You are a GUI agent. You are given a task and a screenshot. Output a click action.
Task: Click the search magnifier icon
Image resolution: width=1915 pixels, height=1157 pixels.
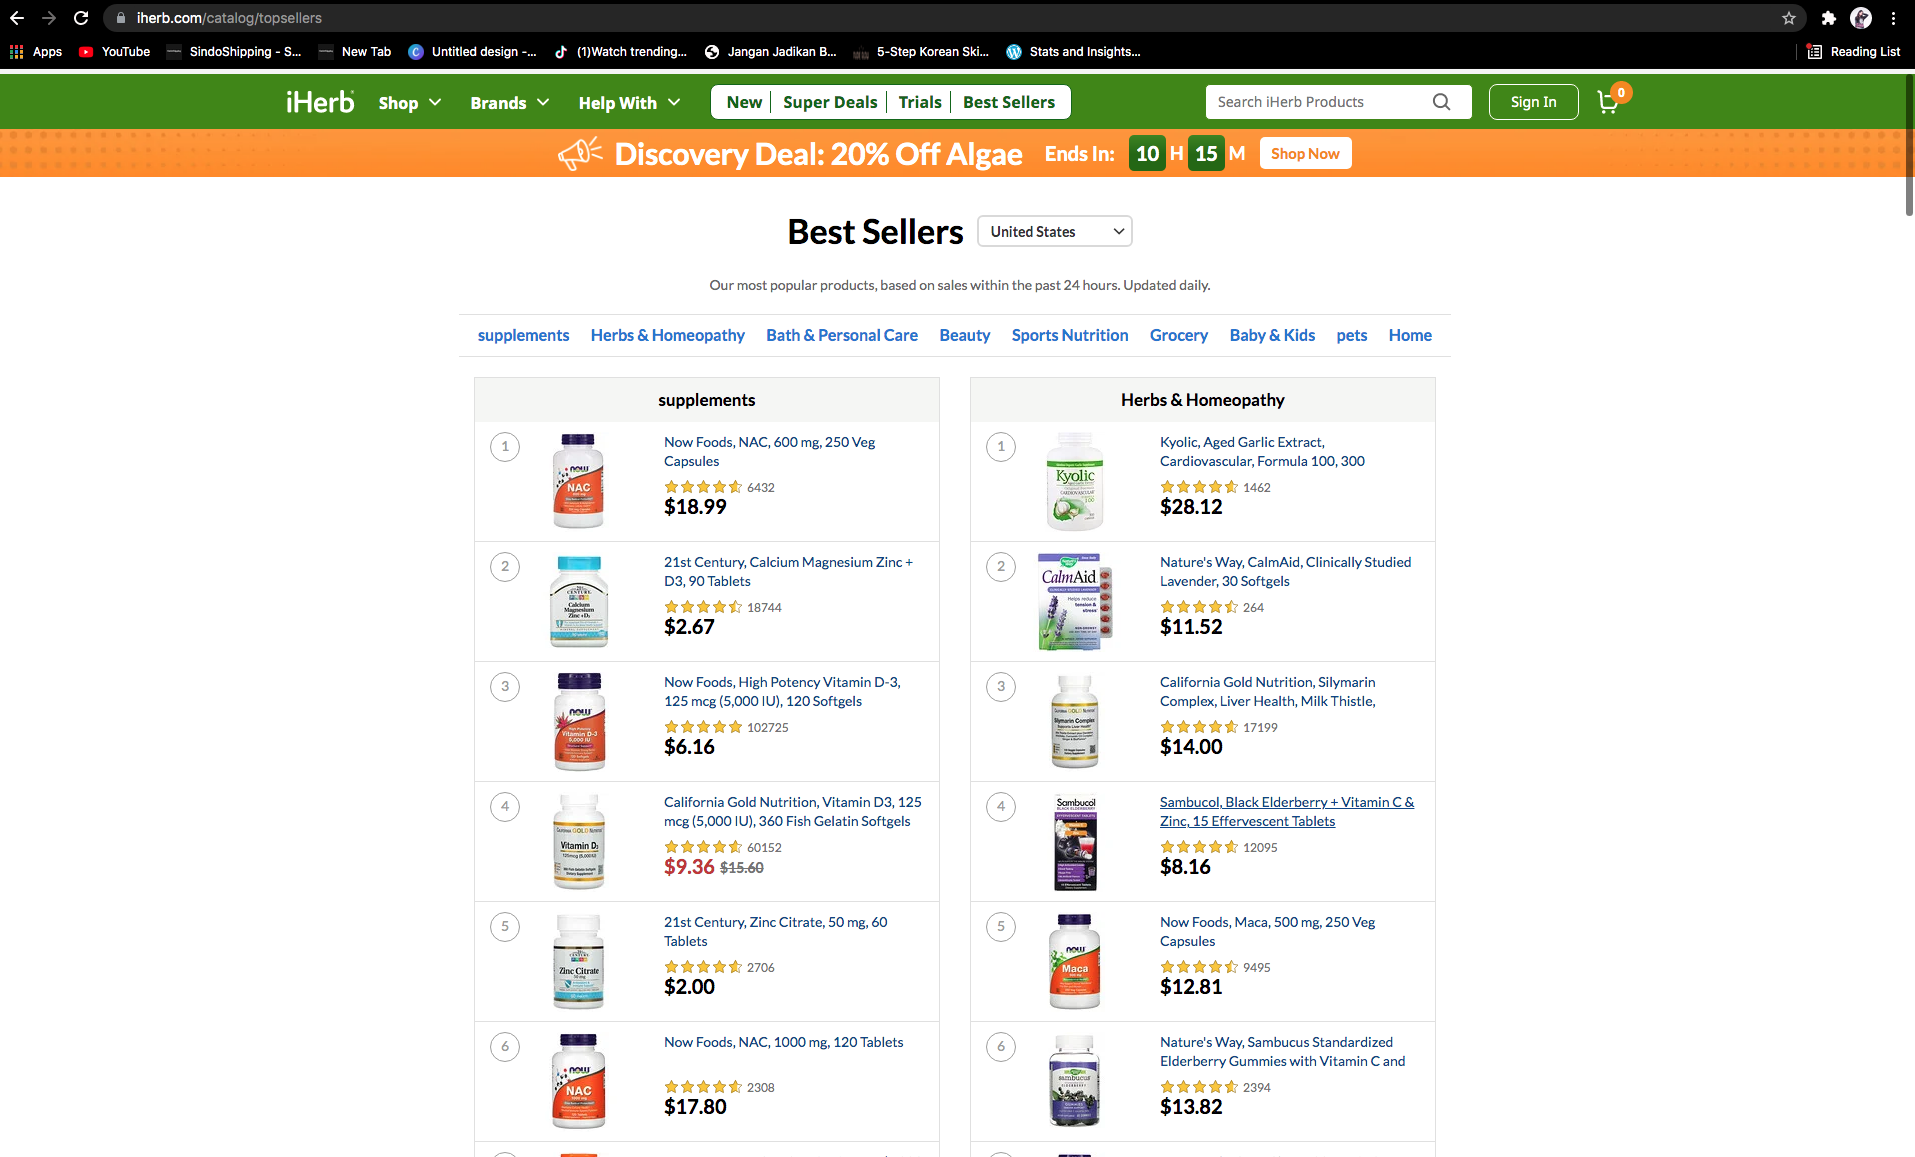(x=1441, y=102)
